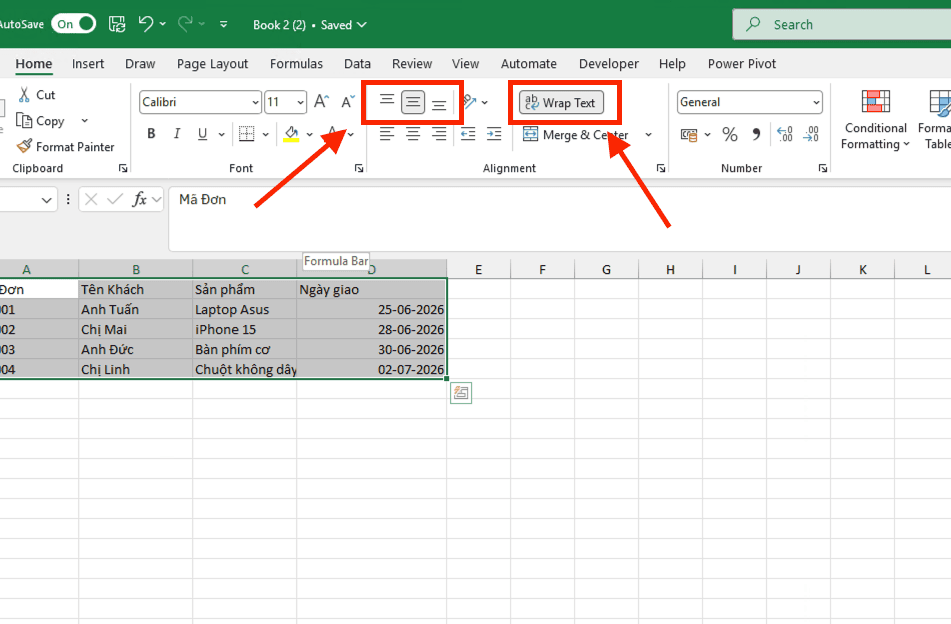The width and height of the screenshot is (951, 624).
Task: Click Increase Font Size icon
Action: (x=321, y=101)
